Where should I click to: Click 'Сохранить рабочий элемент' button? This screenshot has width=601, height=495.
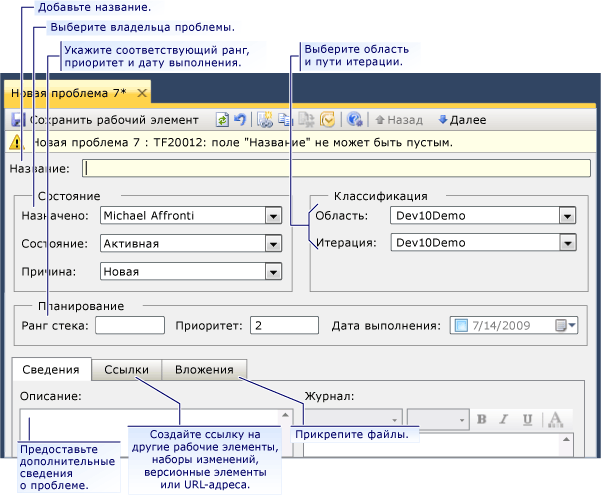(104, 120)
